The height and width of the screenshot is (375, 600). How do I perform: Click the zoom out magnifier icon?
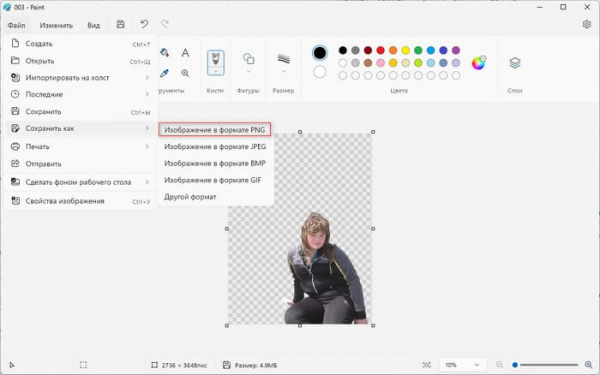click(499, 365)
